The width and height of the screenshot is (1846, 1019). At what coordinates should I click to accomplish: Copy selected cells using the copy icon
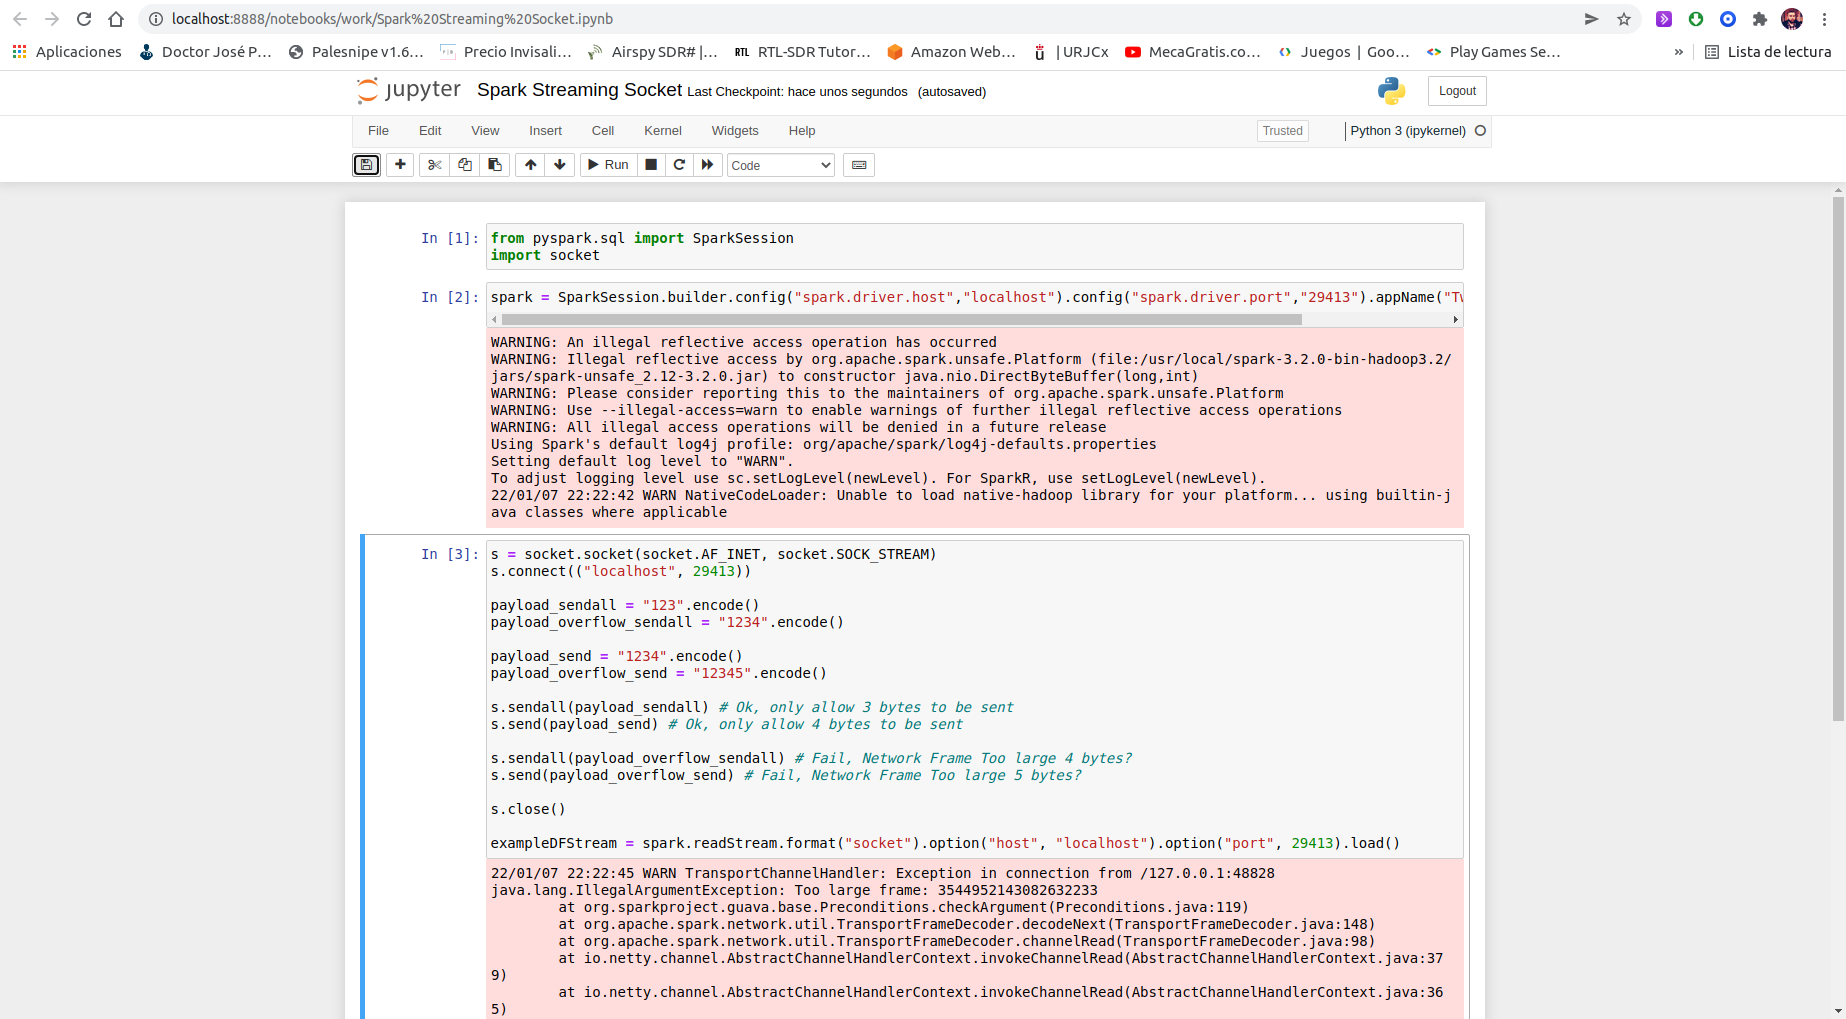464,164
